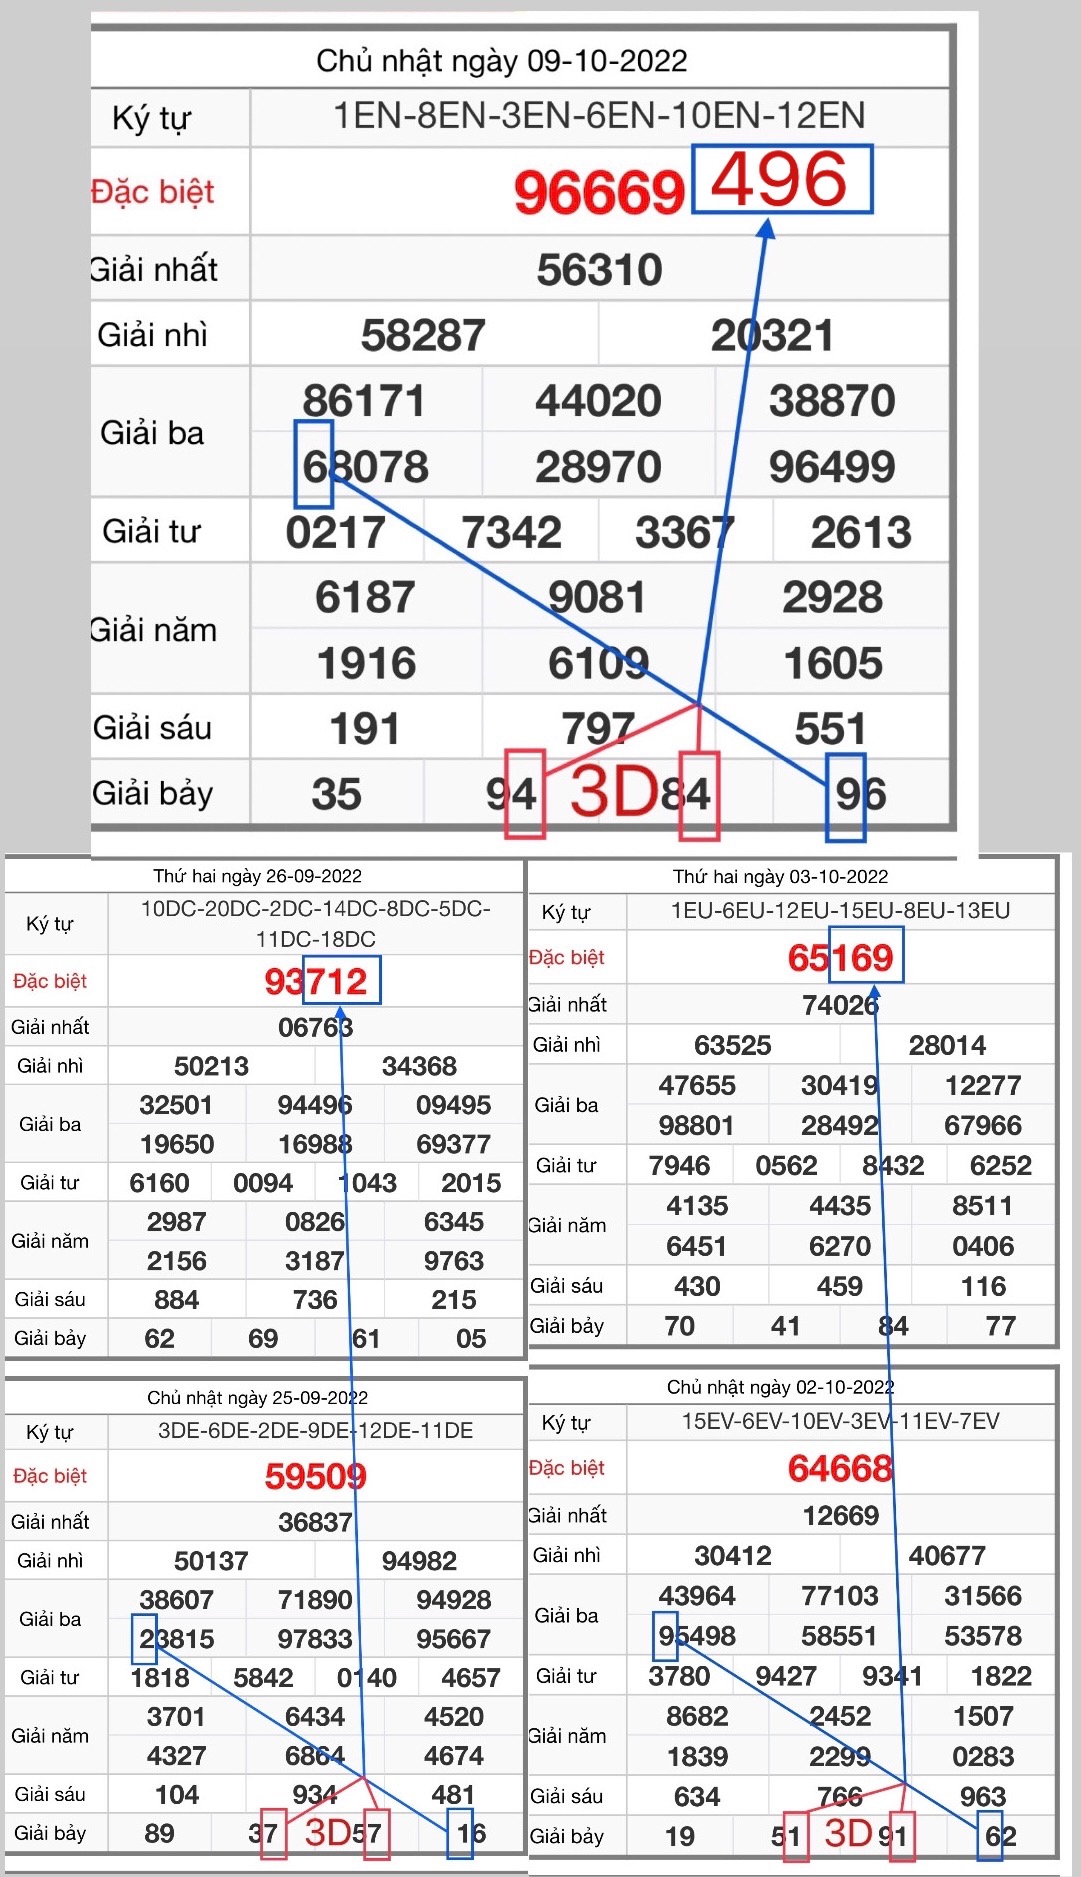Image resolution: width=1081 pixels, height=1877 pixels.
Task: Click the header Thứ hai ngày 26-09-2022
Action: pos(257,876)
